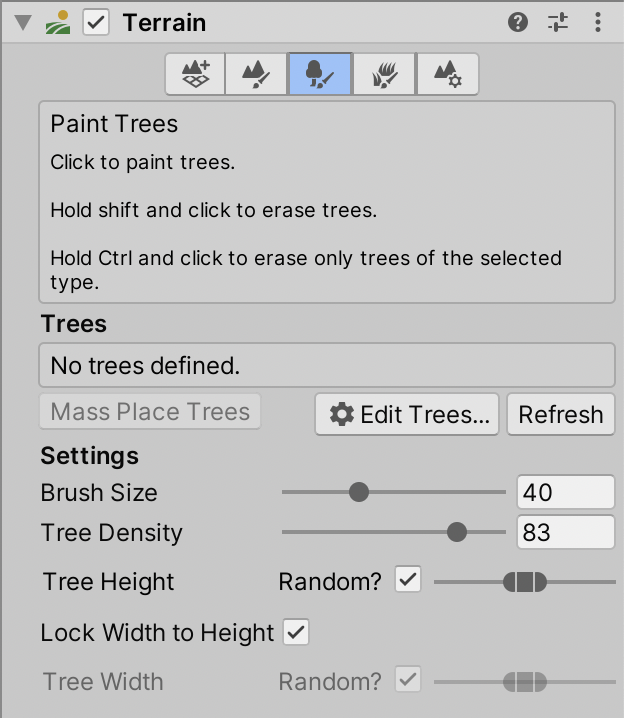The width and height of the screenshot is (624, 718).
Task: Click the No trees defined list box
Action: tap(326, 366)
